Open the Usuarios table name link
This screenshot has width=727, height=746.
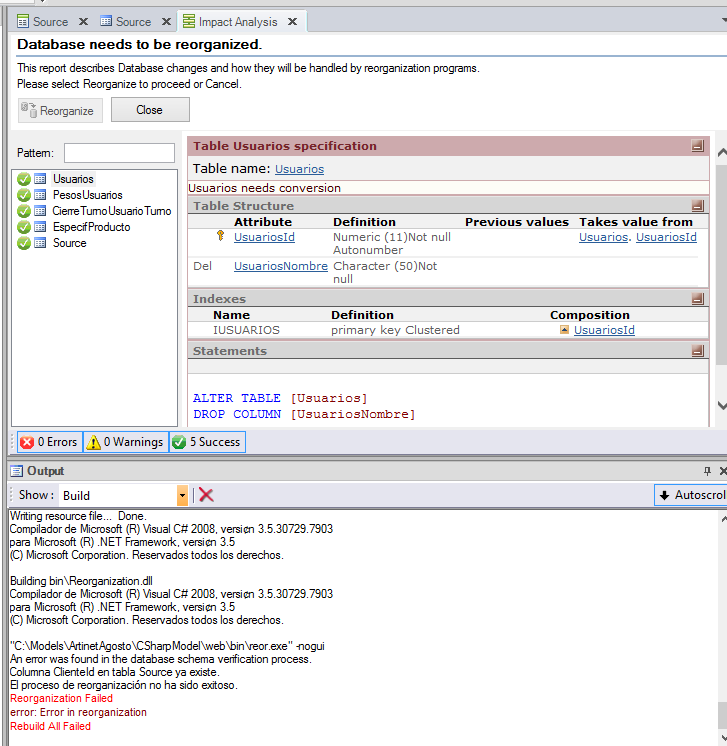pyautogui.click(x=299, y=169)
